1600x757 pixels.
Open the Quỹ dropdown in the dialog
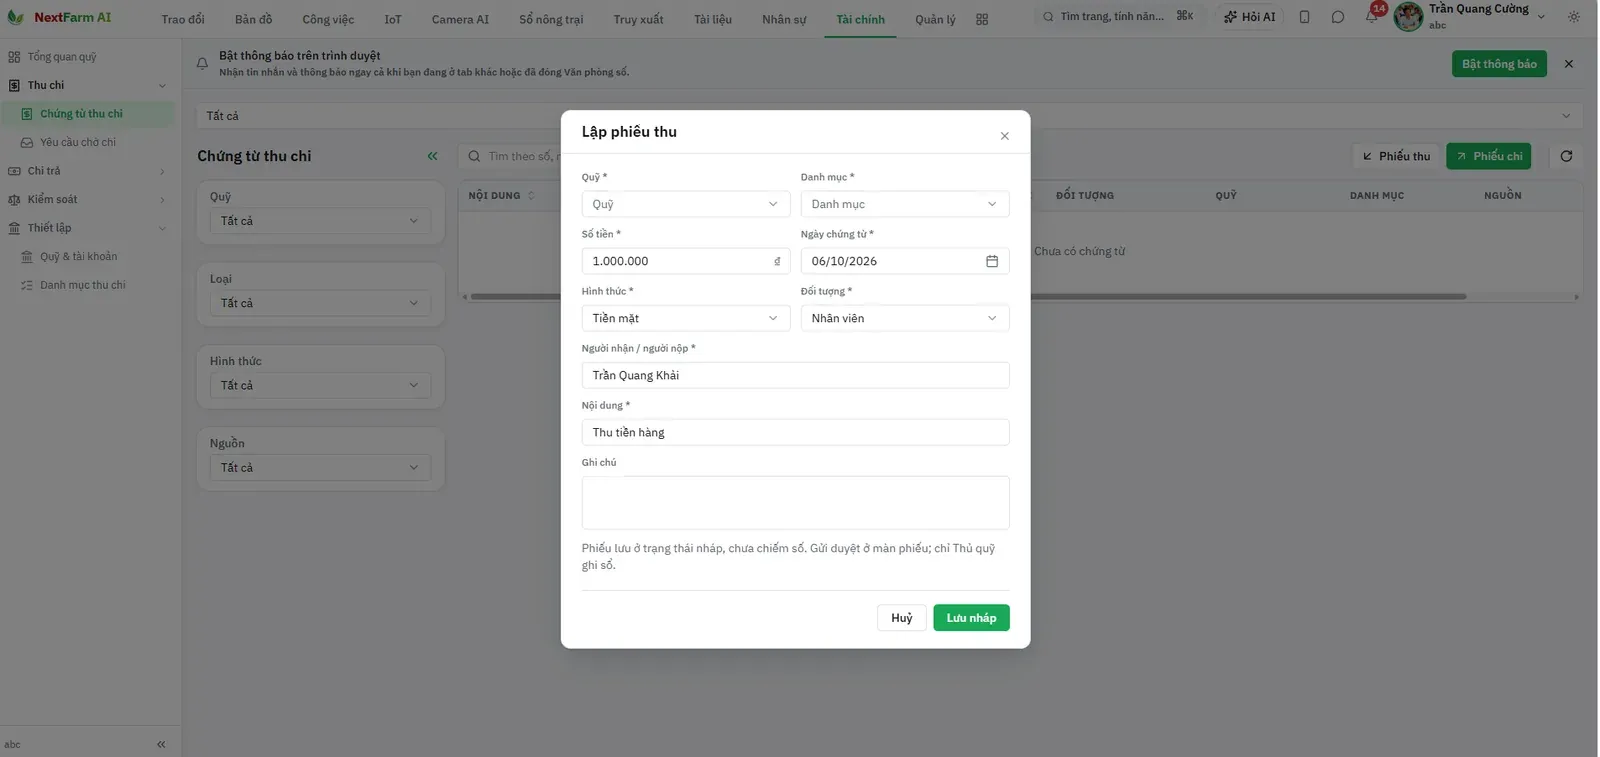click(x=685, y=204)
